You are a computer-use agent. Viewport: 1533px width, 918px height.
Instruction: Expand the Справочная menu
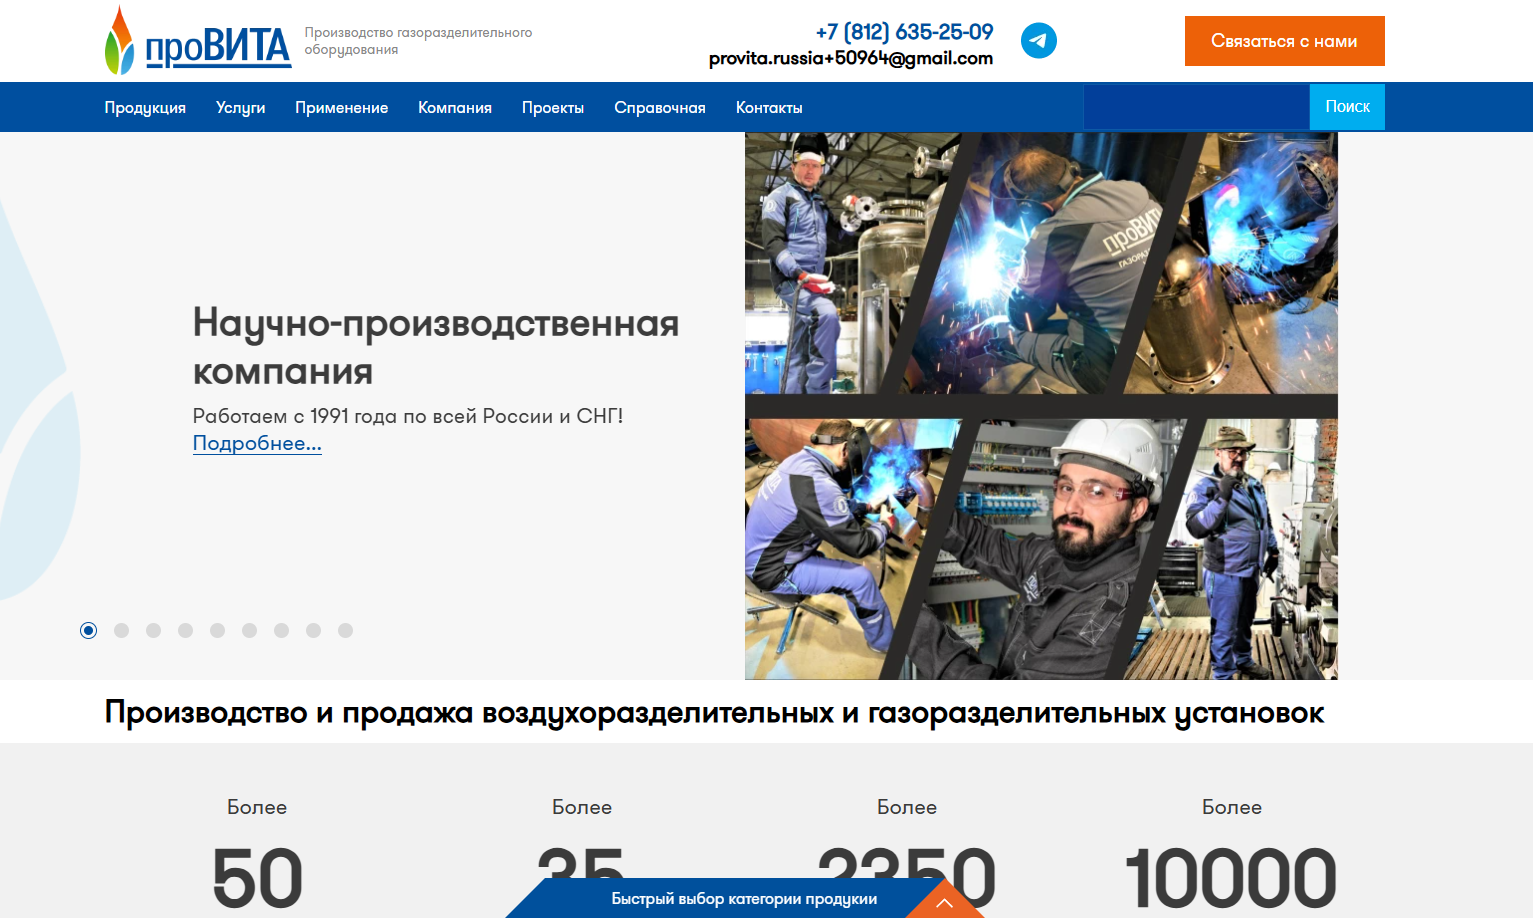click(660, 108)
